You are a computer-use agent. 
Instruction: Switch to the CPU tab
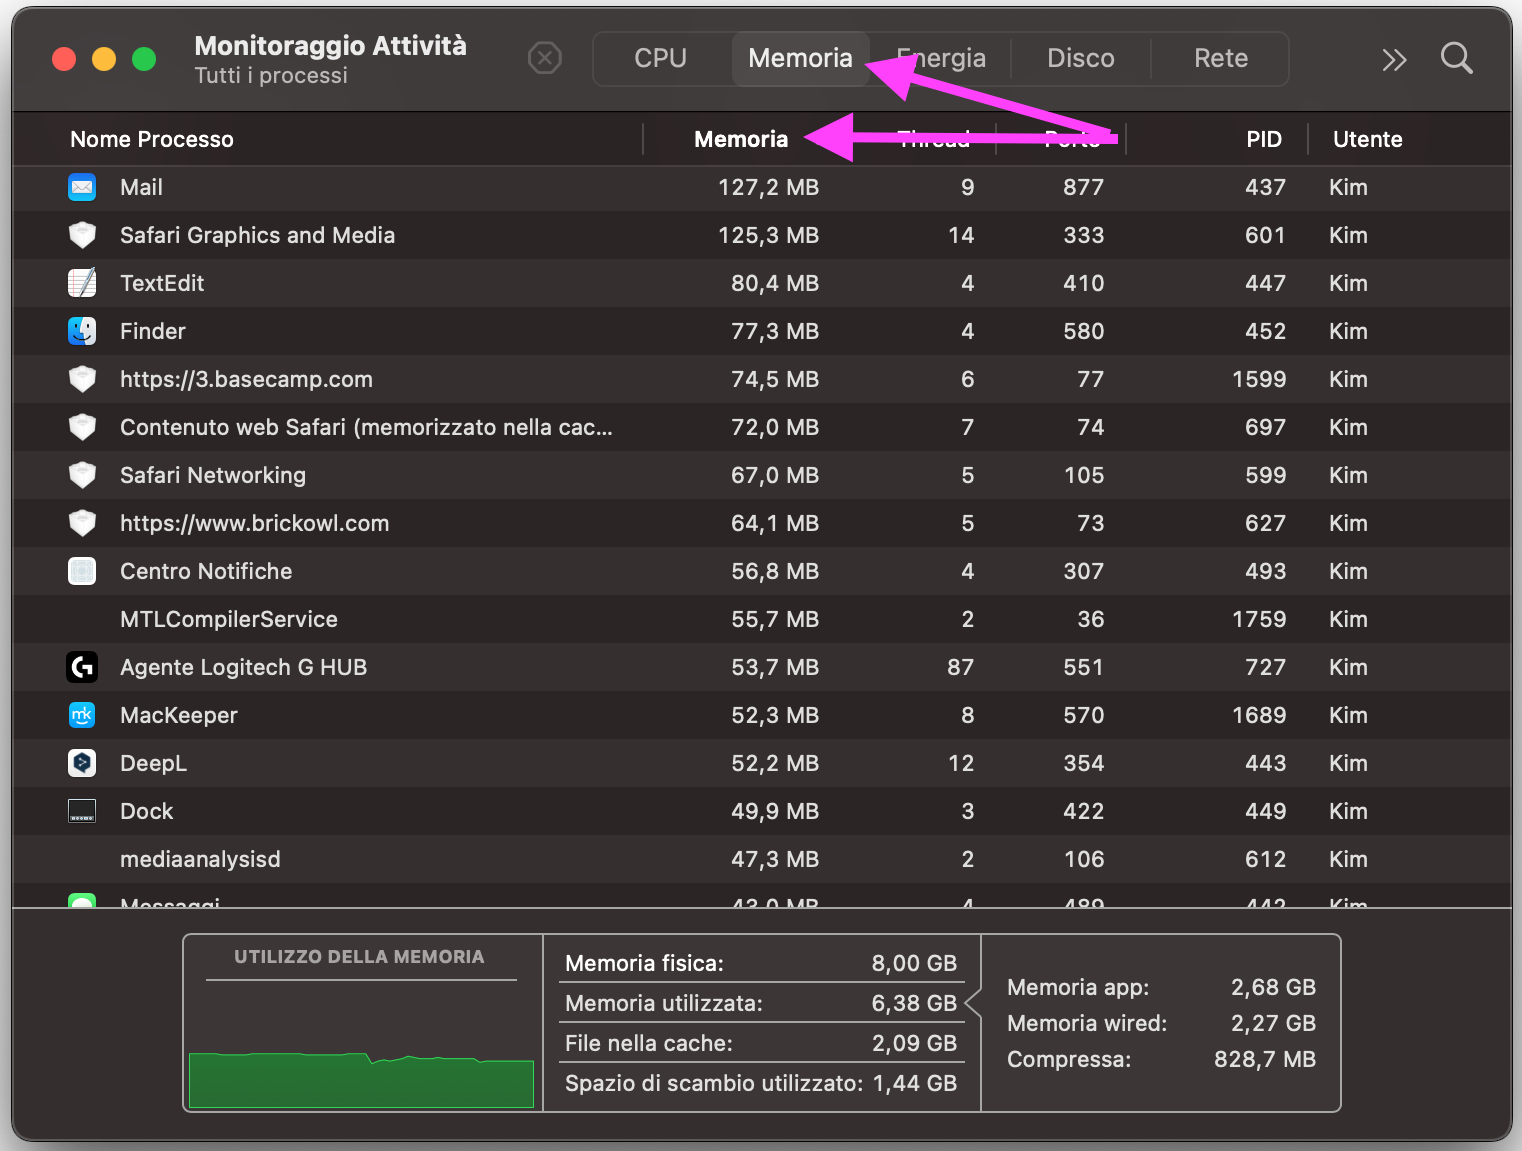tap(660, 59)
